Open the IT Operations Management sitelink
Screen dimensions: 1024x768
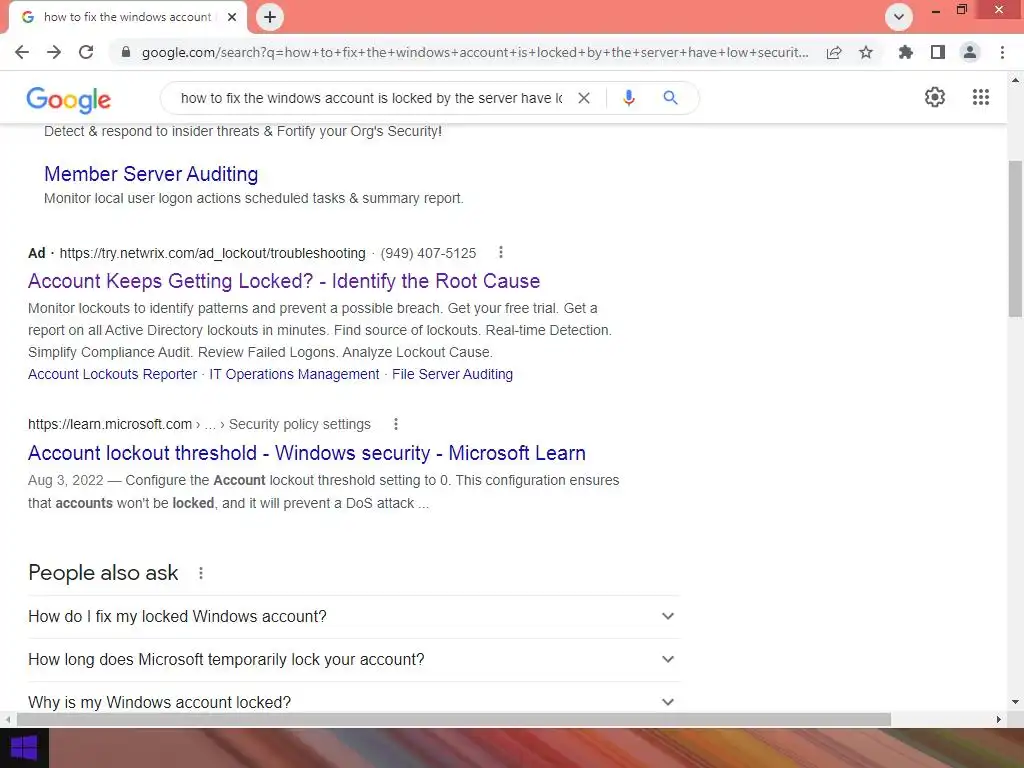click(294, 374)
